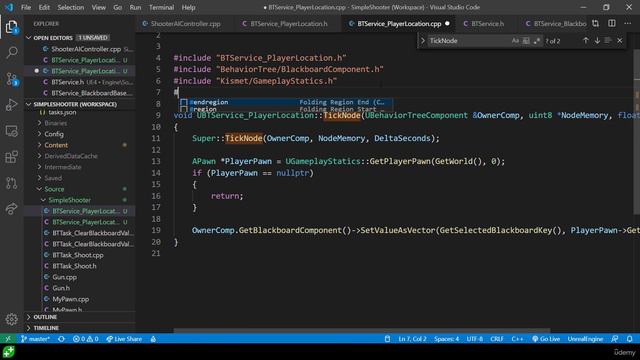This screenshot has width=640, height=360.
Task: Toggle Use Regular Expression in find
Action: coord(537,40)
